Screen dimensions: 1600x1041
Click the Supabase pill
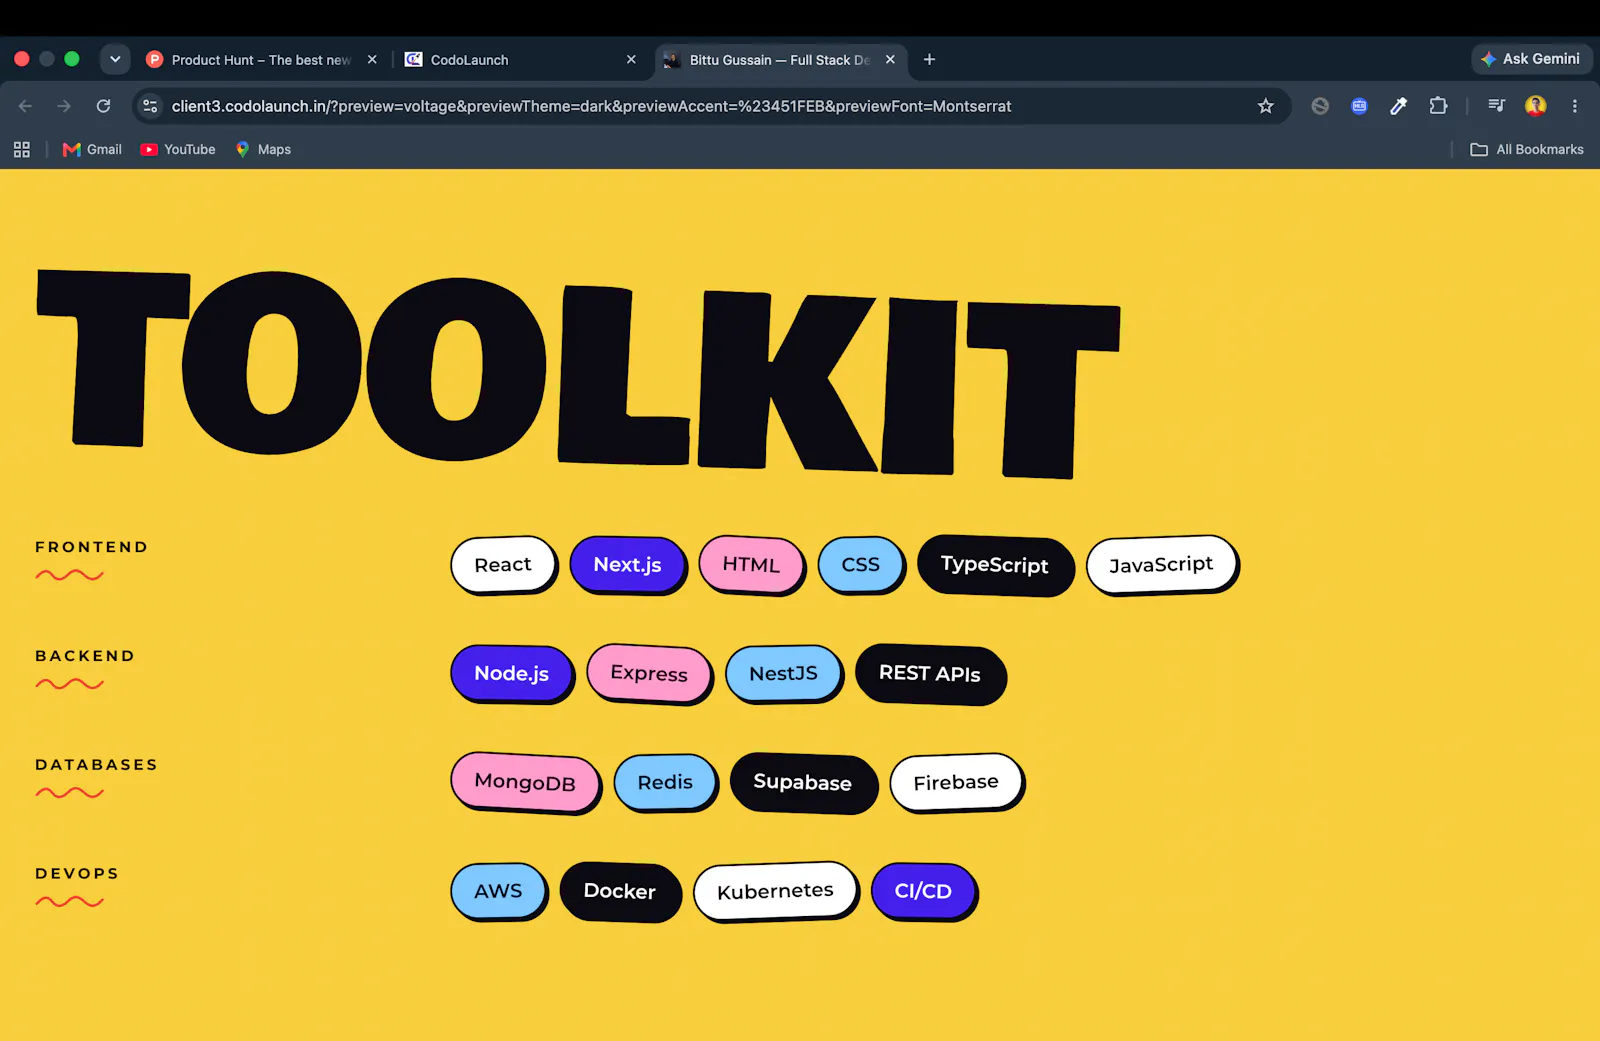pyautogui.click(x=803, y=782)
